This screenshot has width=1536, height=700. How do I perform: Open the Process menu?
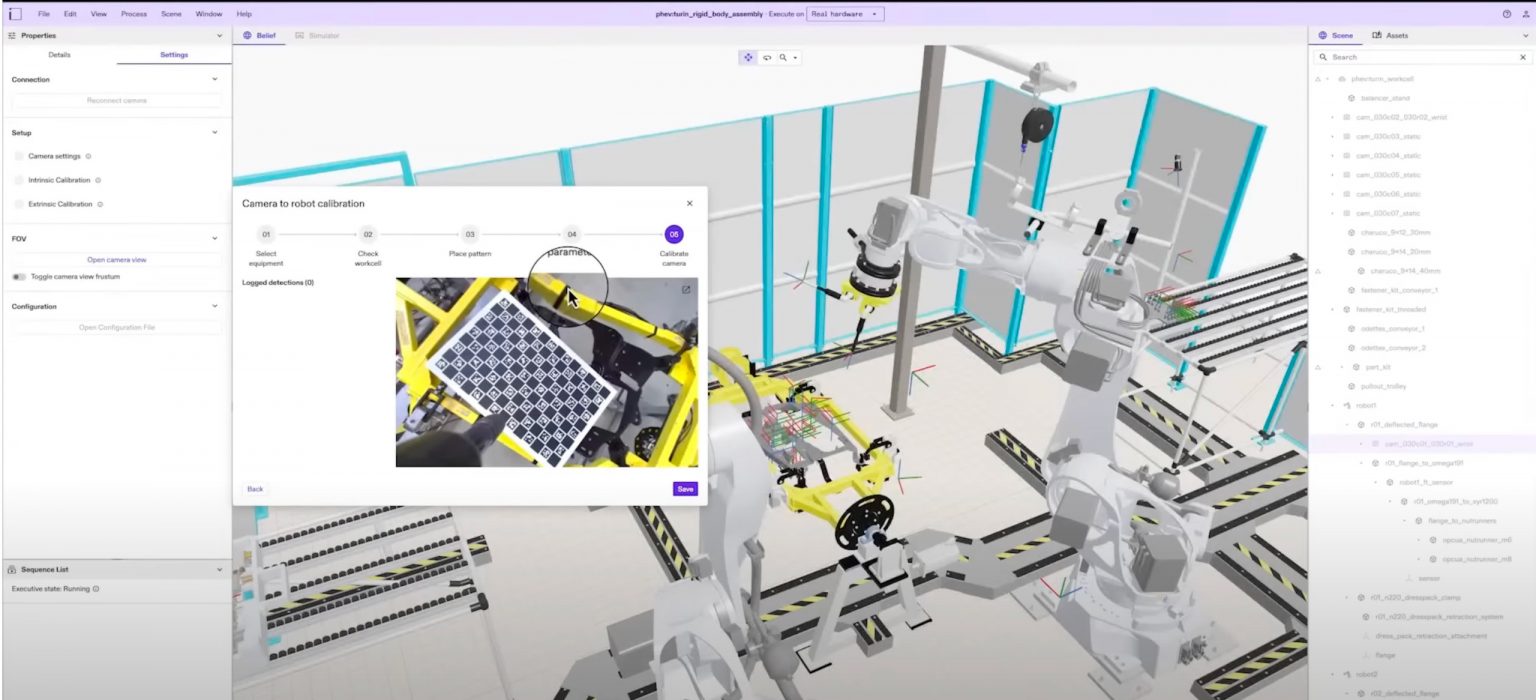click(x=134, y=14)
